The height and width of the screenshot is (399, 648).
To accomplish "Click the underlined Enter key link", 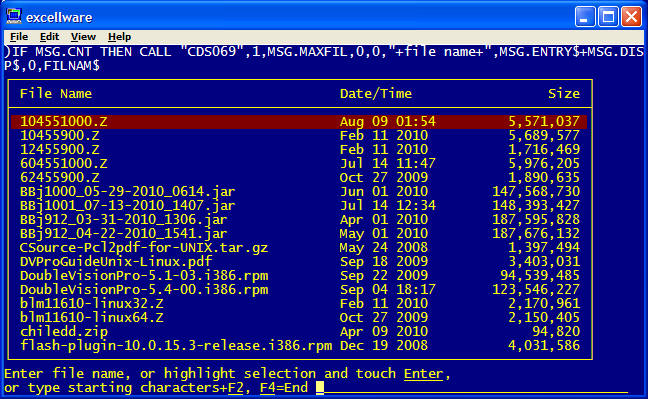I will point(423,374).
